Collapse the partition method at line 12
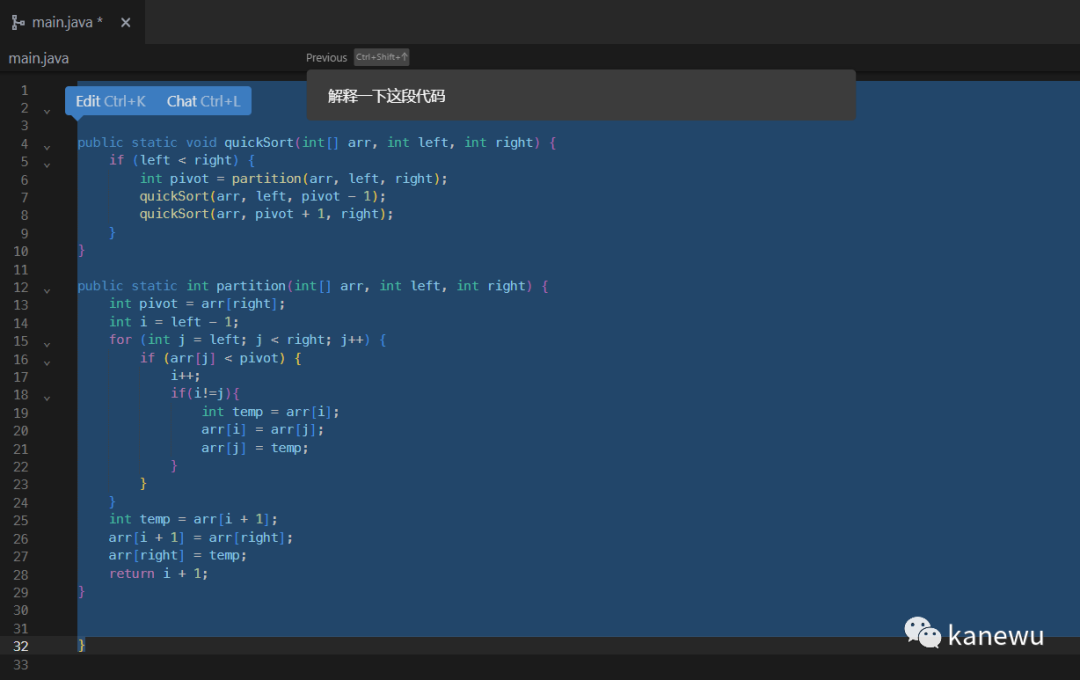1080x680 pixels. coord(47,290)
